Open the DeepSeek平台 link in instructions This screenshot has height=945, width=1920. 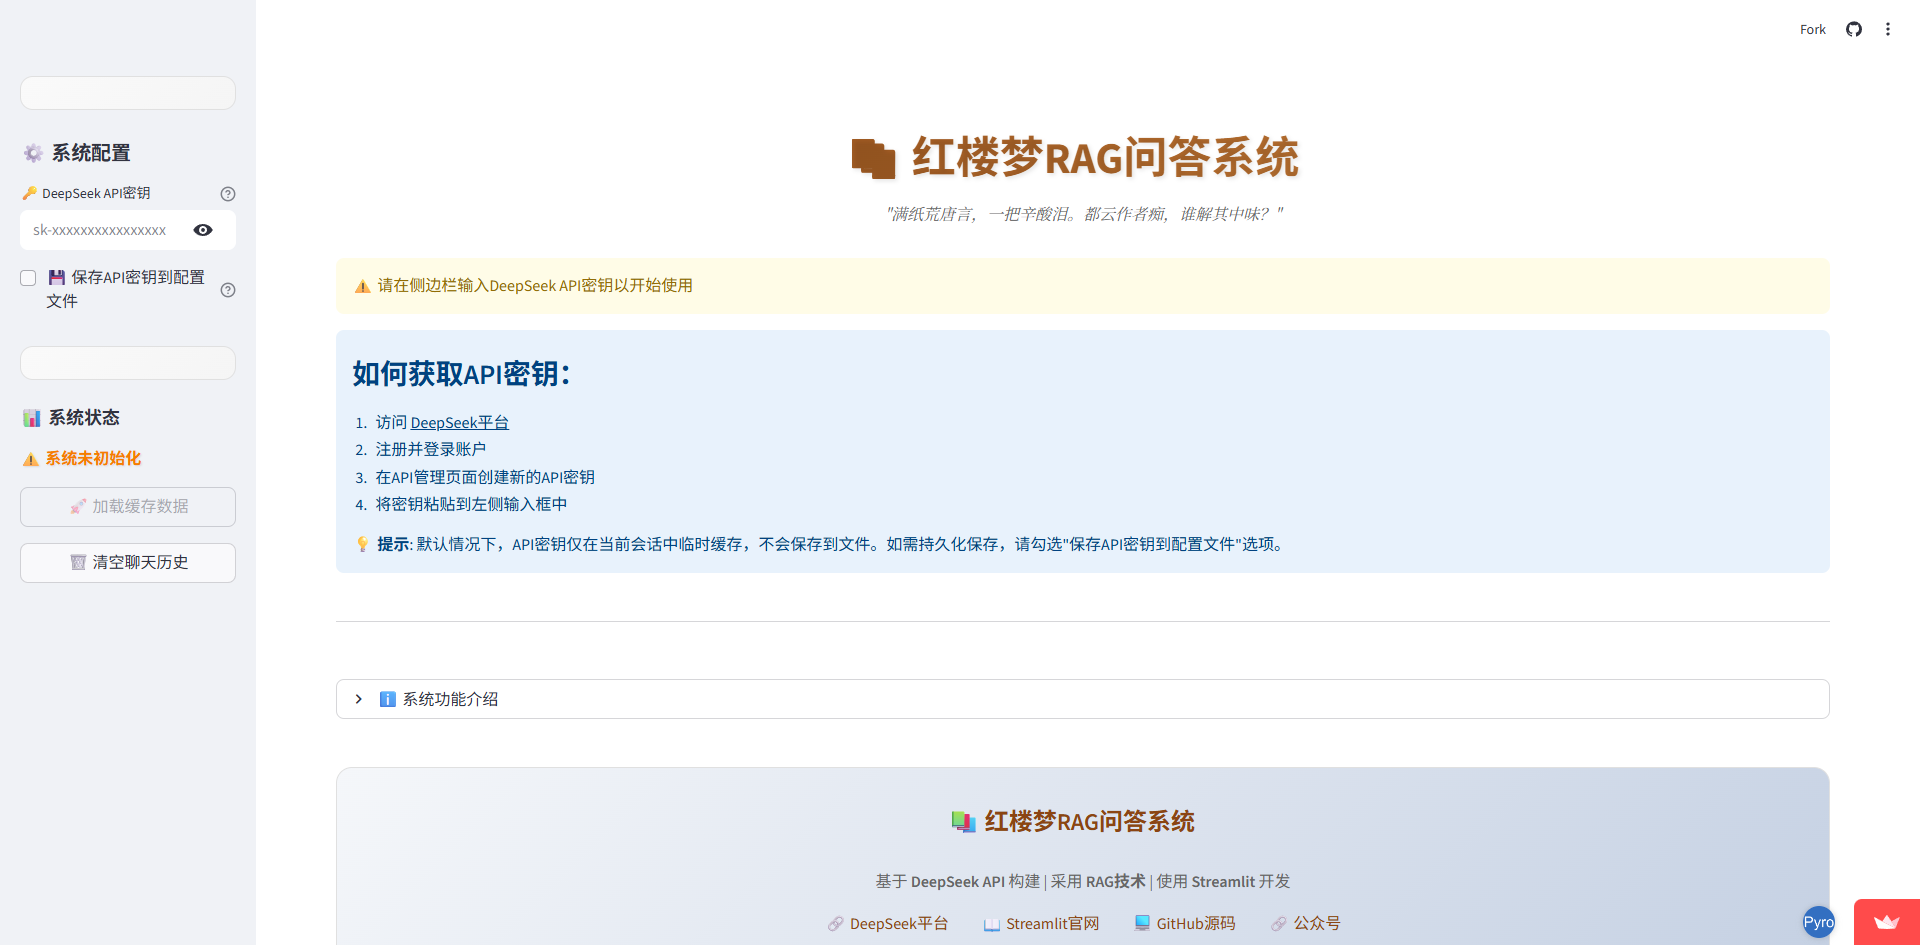(459, 423)
